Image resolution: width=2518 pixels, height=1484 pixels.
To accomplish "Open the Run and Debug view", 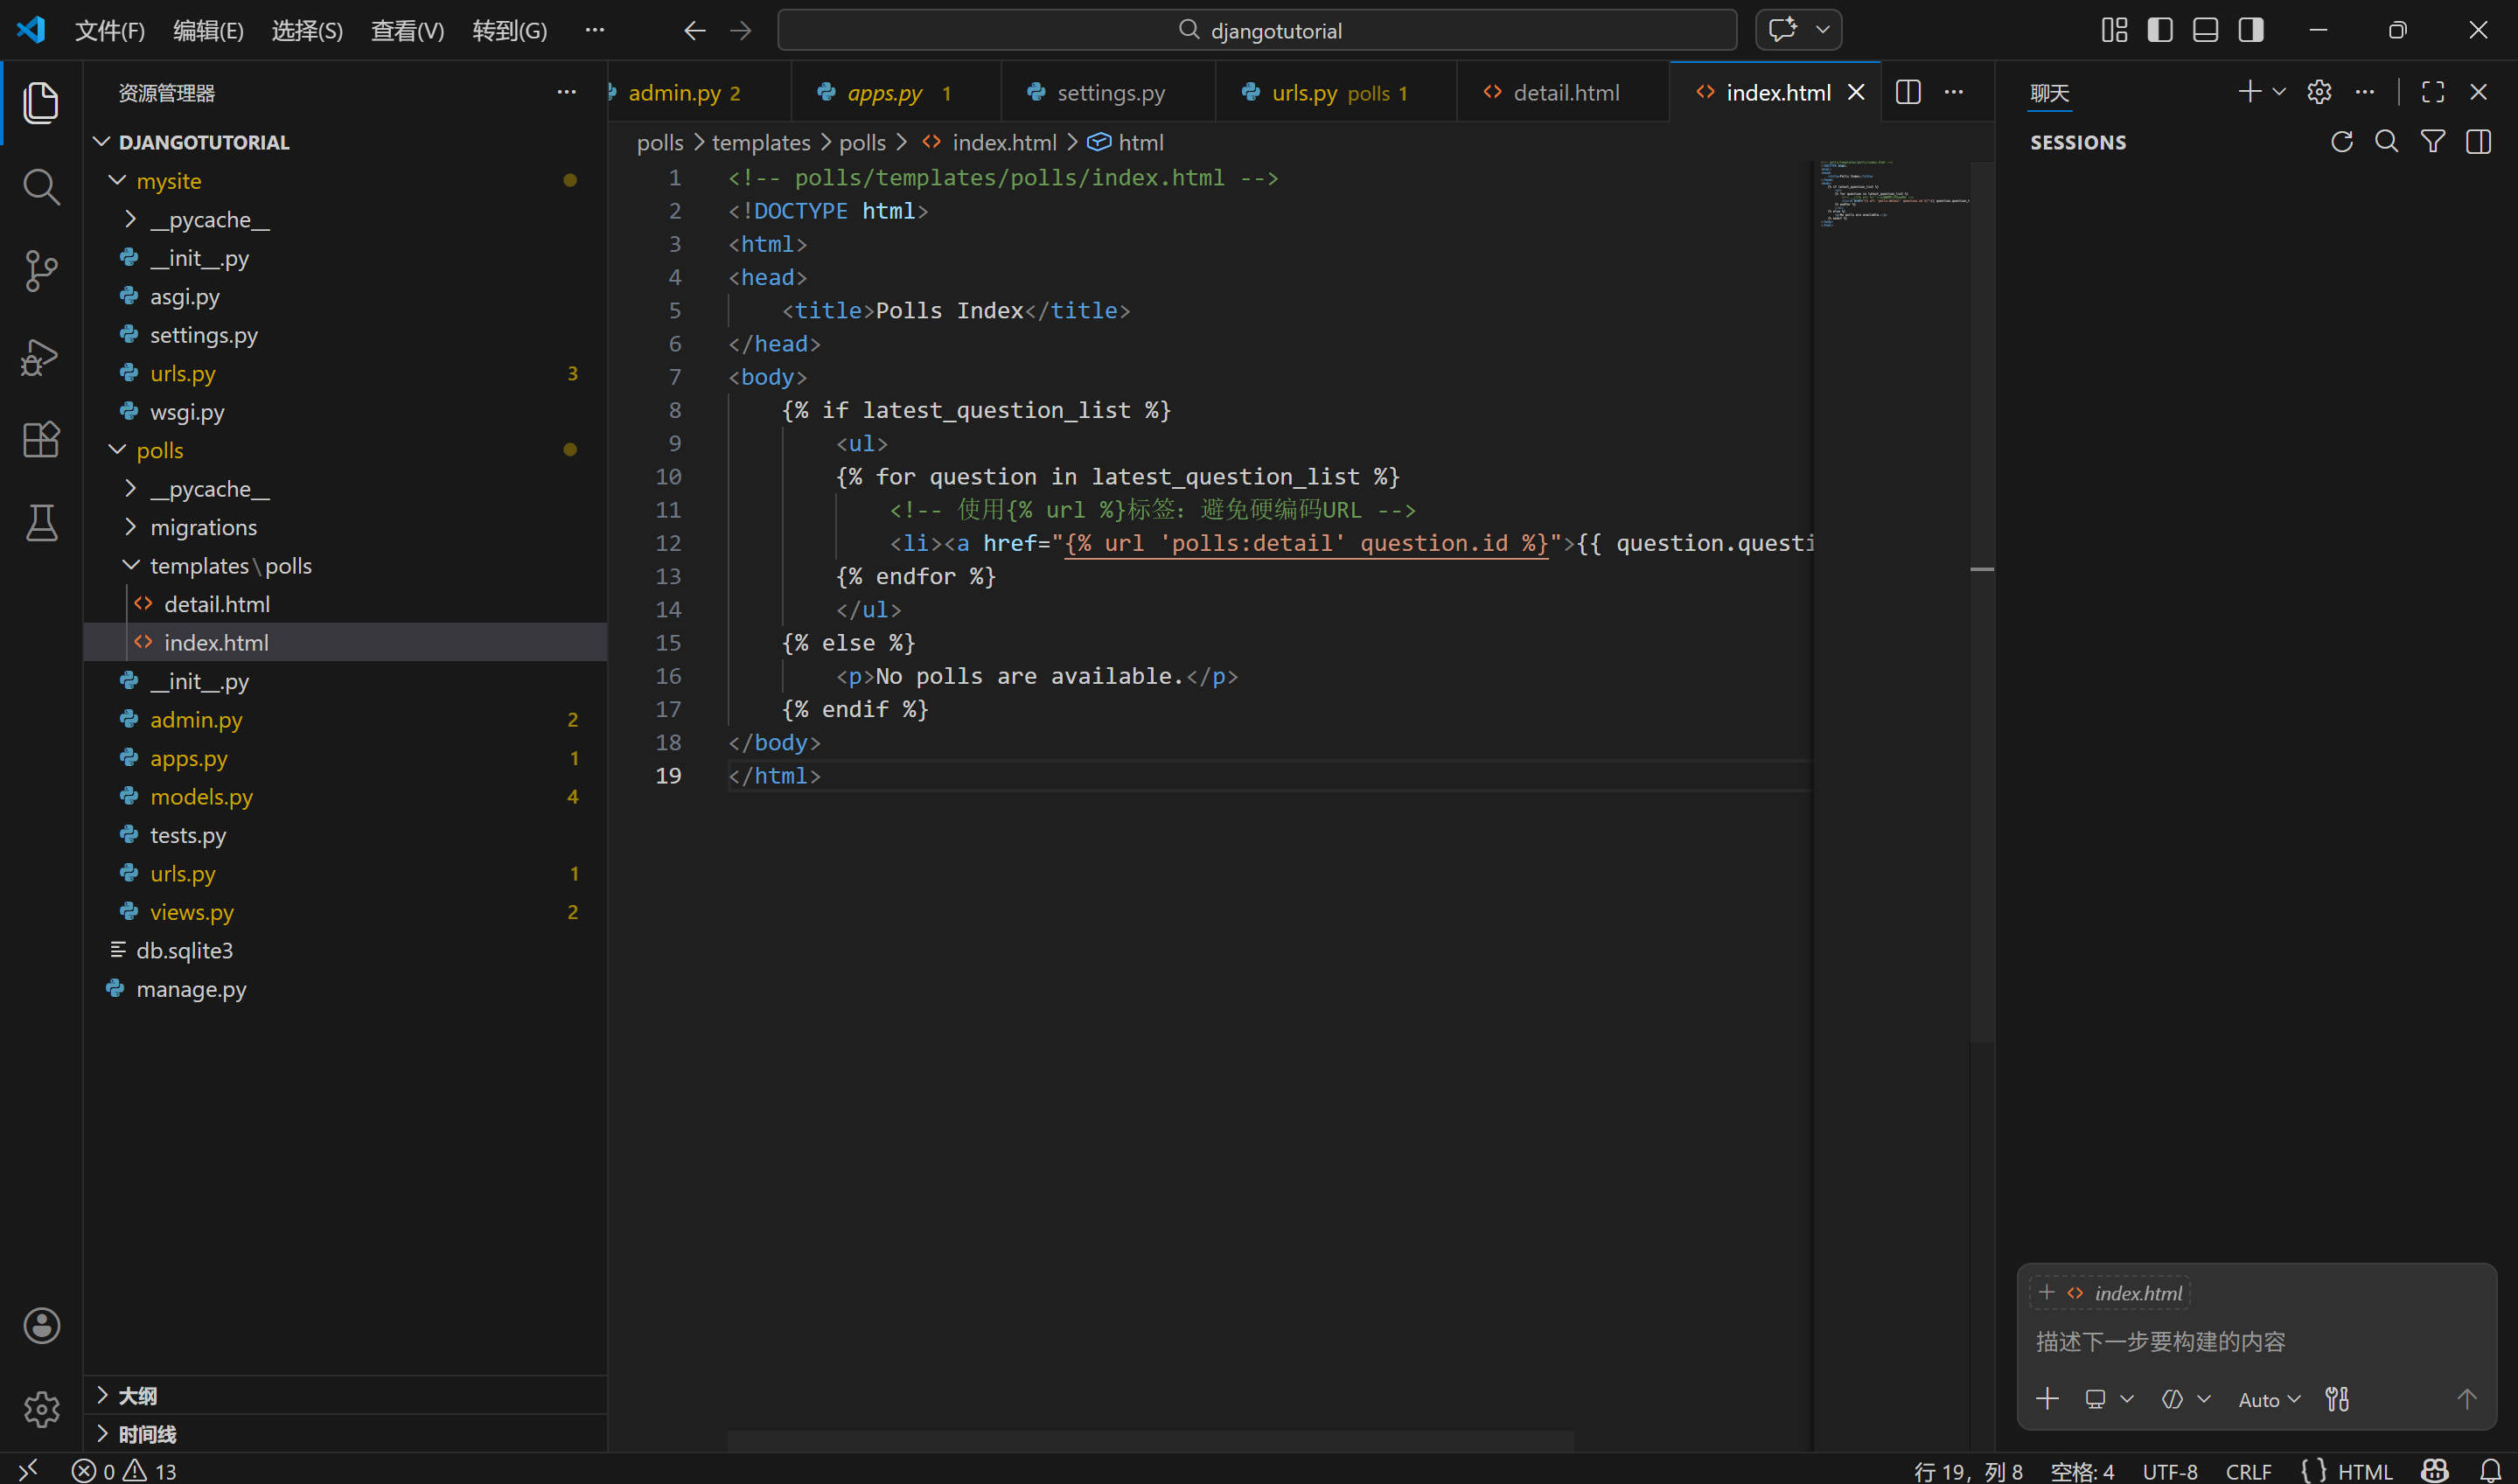I will tap(41, 356).
